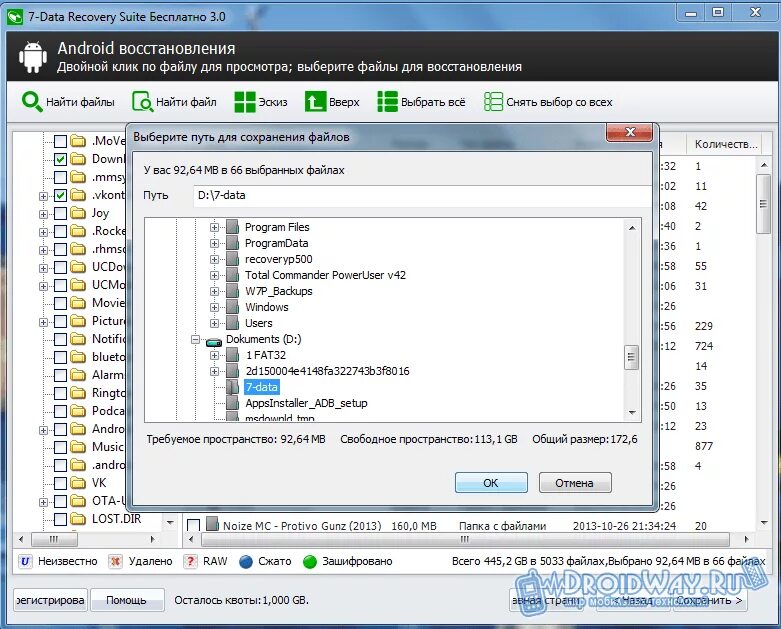781x629 pixels.
Task: Click the folder tree scroll-down arrow
Action: point(632,413)
